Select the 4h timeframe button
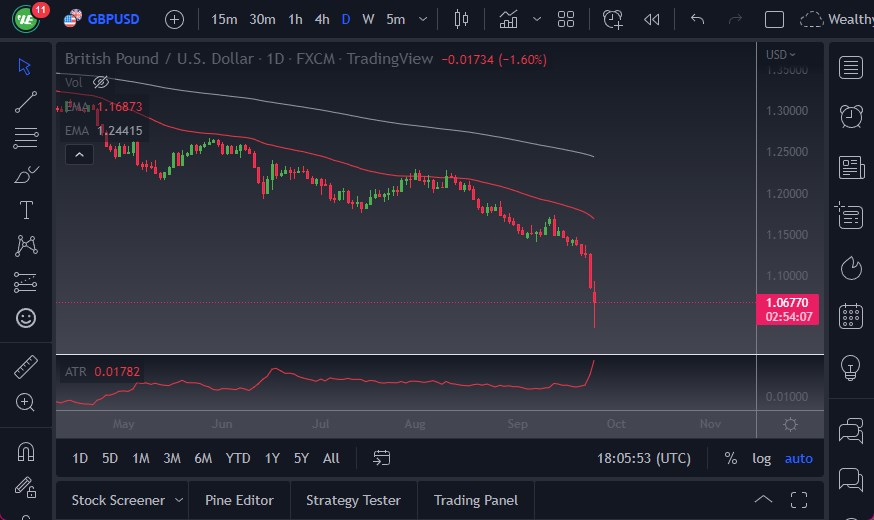 (x=321, y=19)
